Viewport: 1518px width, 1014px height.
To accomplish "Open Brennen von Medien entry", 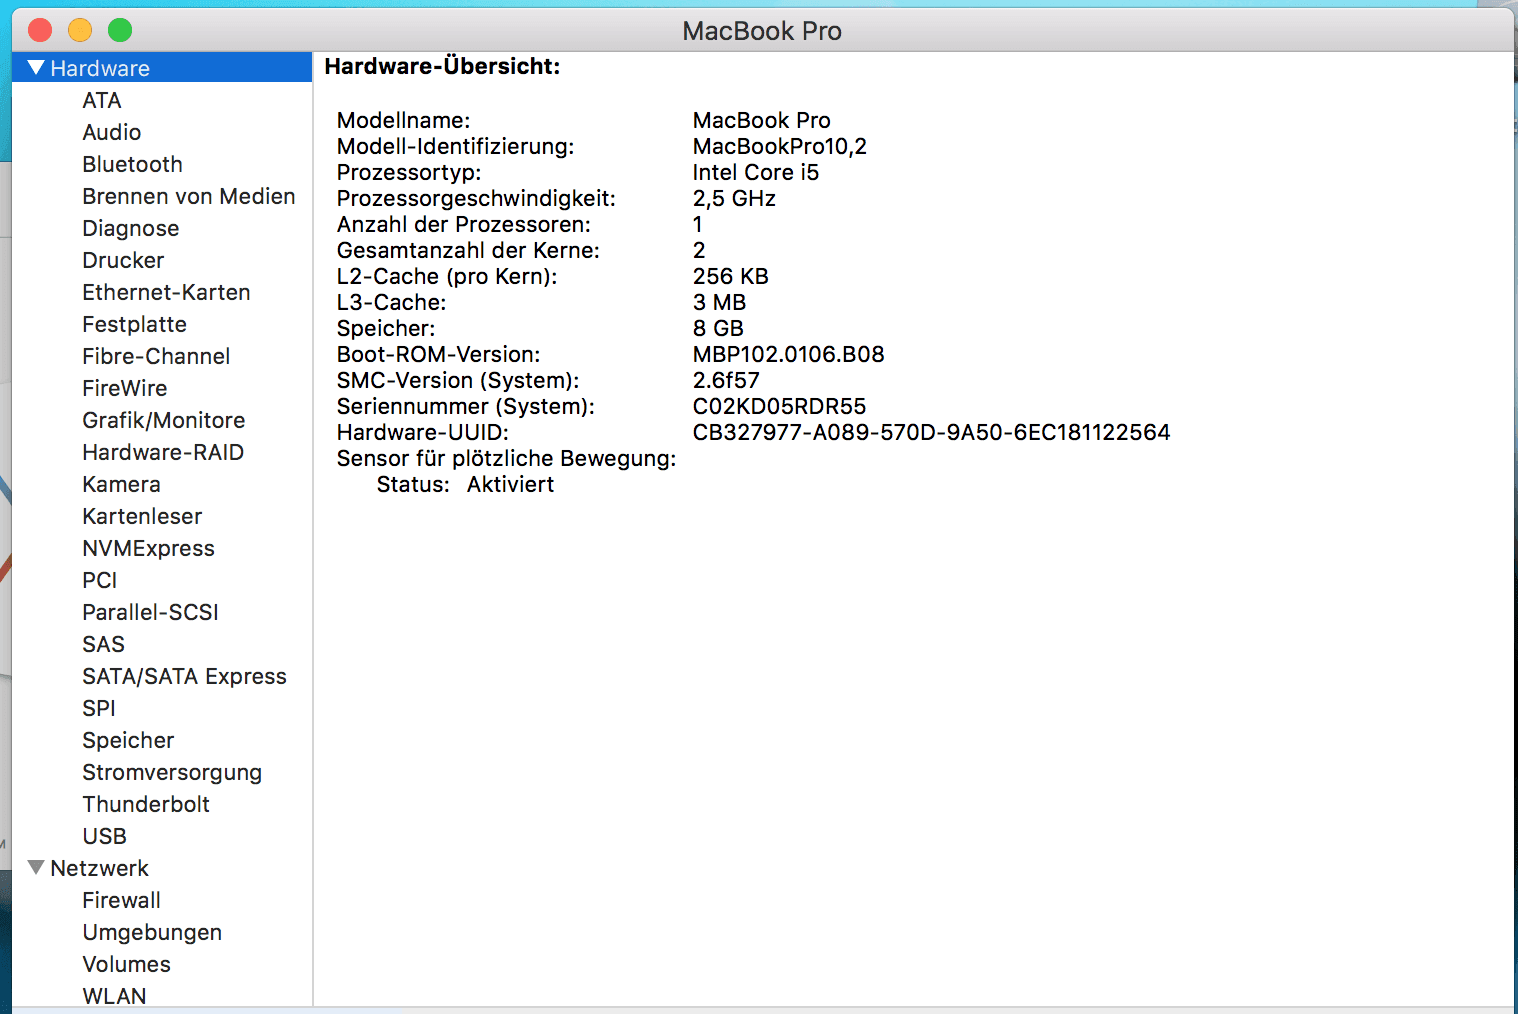I will (x=189, y=196).
